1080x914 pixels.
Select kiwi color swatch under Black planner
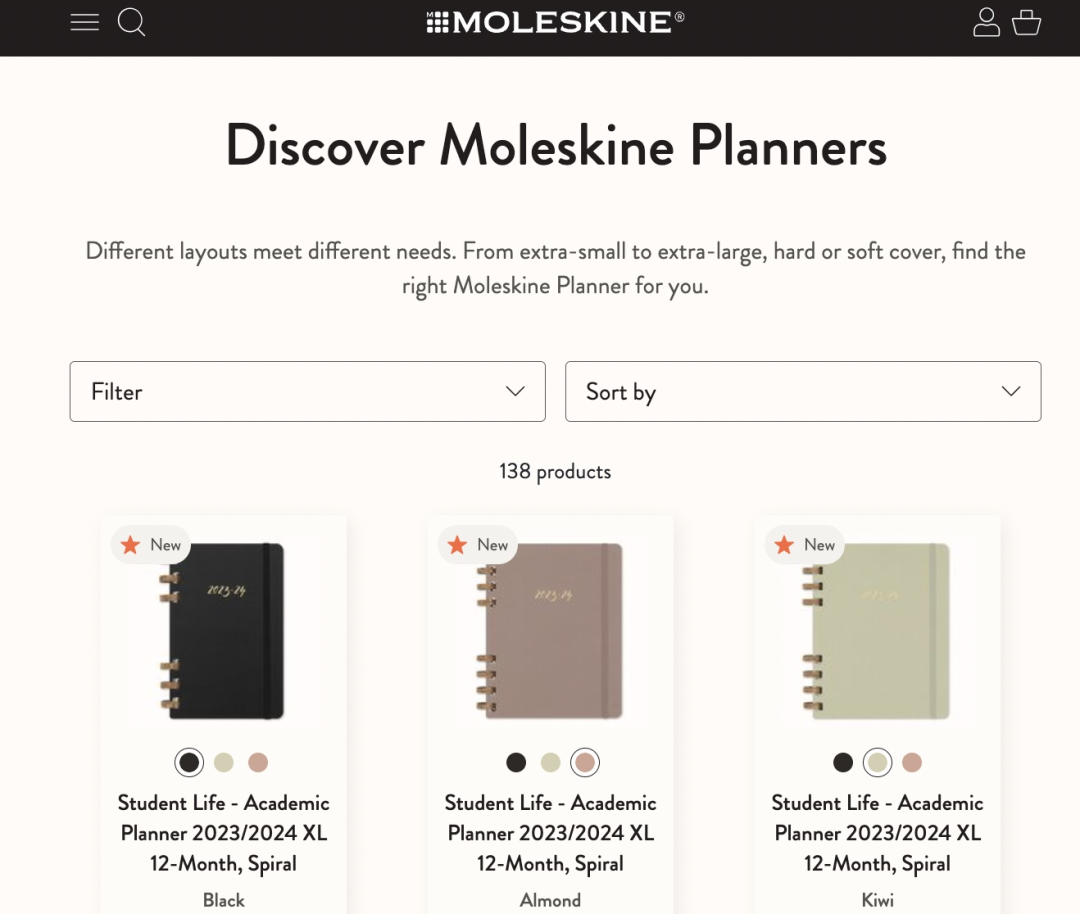(224, 763)
